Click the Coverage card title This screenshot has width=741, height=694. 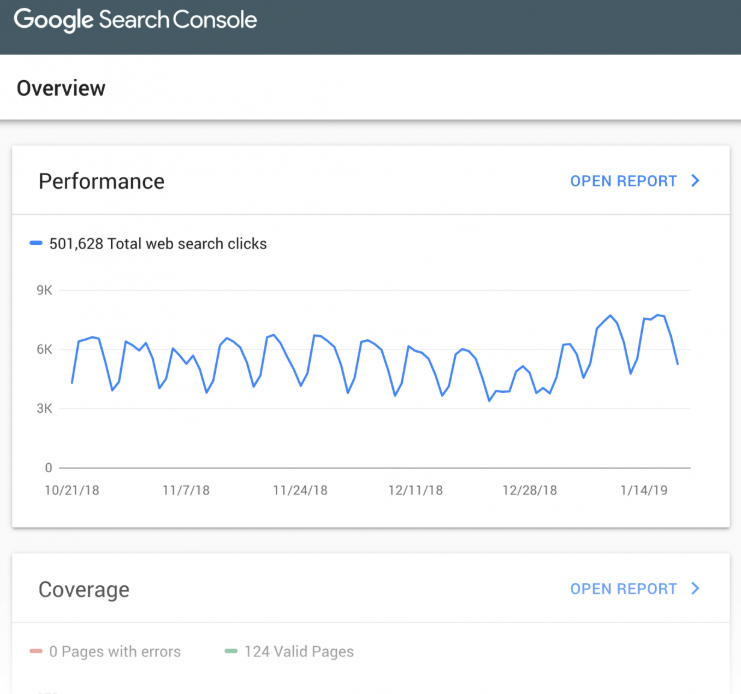pos(84,590)
